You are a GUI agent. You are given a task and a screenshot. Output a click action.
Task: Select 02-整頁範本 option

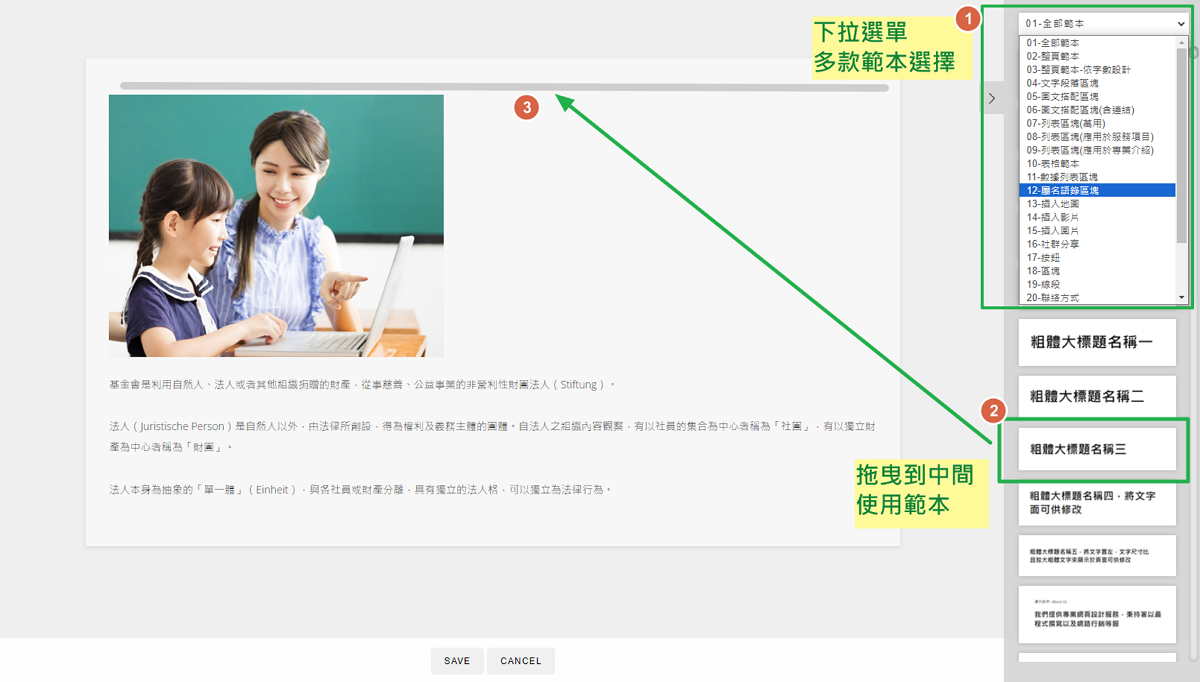pos(1097,56)
